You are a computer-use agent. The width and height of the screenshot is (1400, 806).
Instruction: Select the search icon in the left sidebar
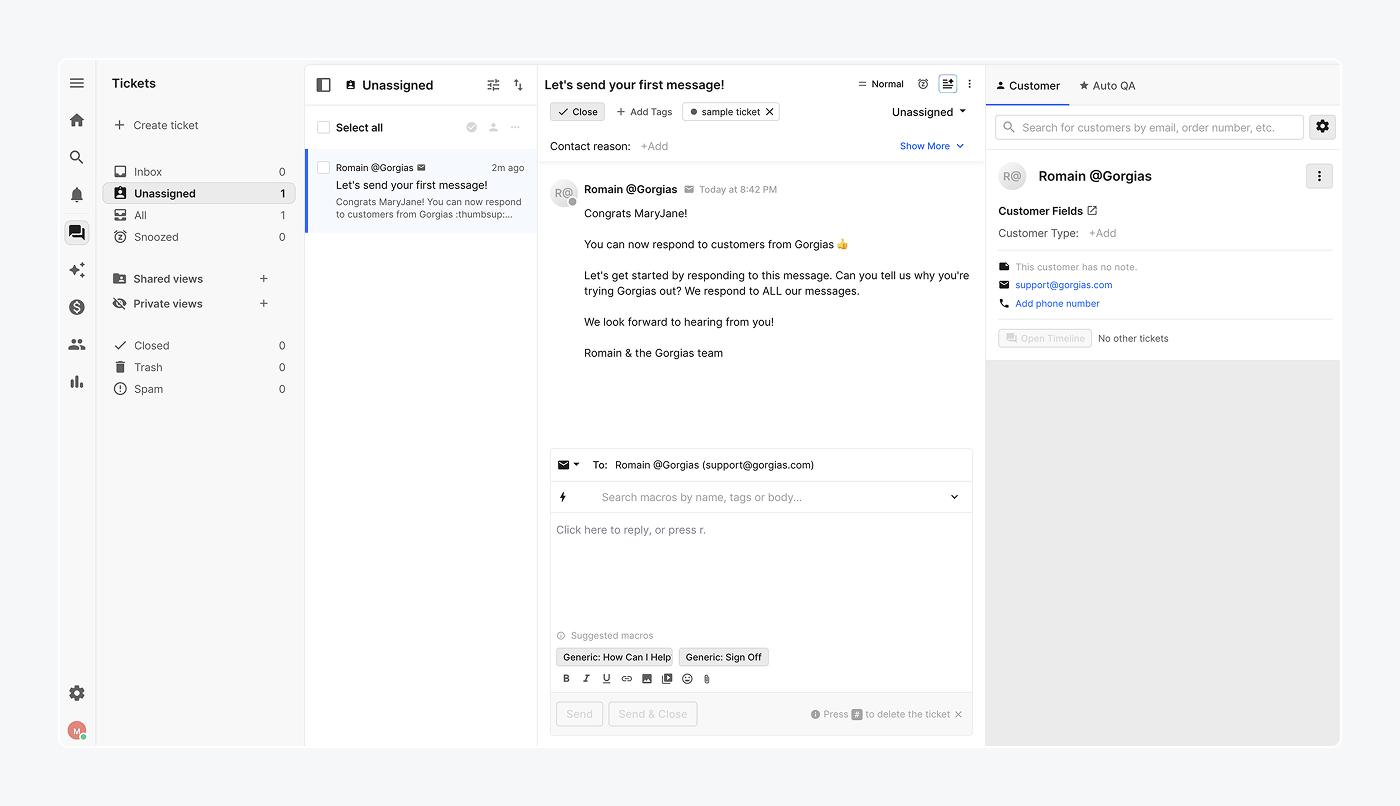[x=76, y=157]
